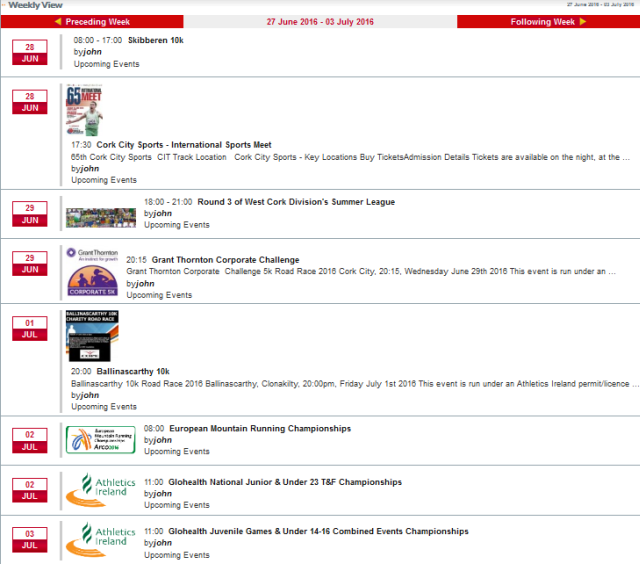Open Upcoming Events category under Cork City Sports

click(104, 180)
